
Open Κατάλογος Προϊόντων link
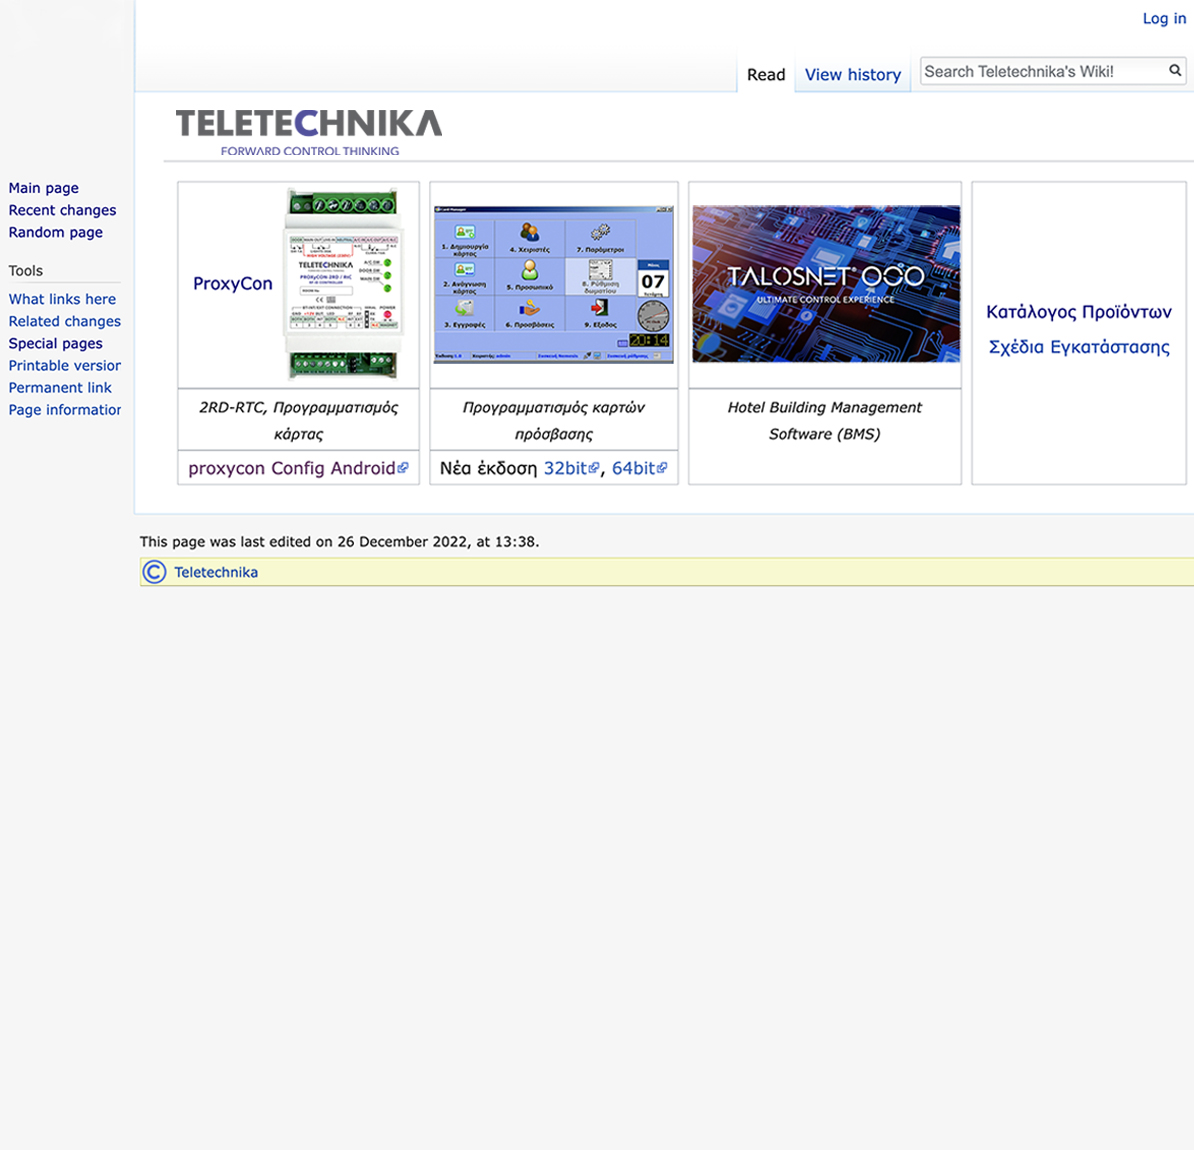(1078, 312)
